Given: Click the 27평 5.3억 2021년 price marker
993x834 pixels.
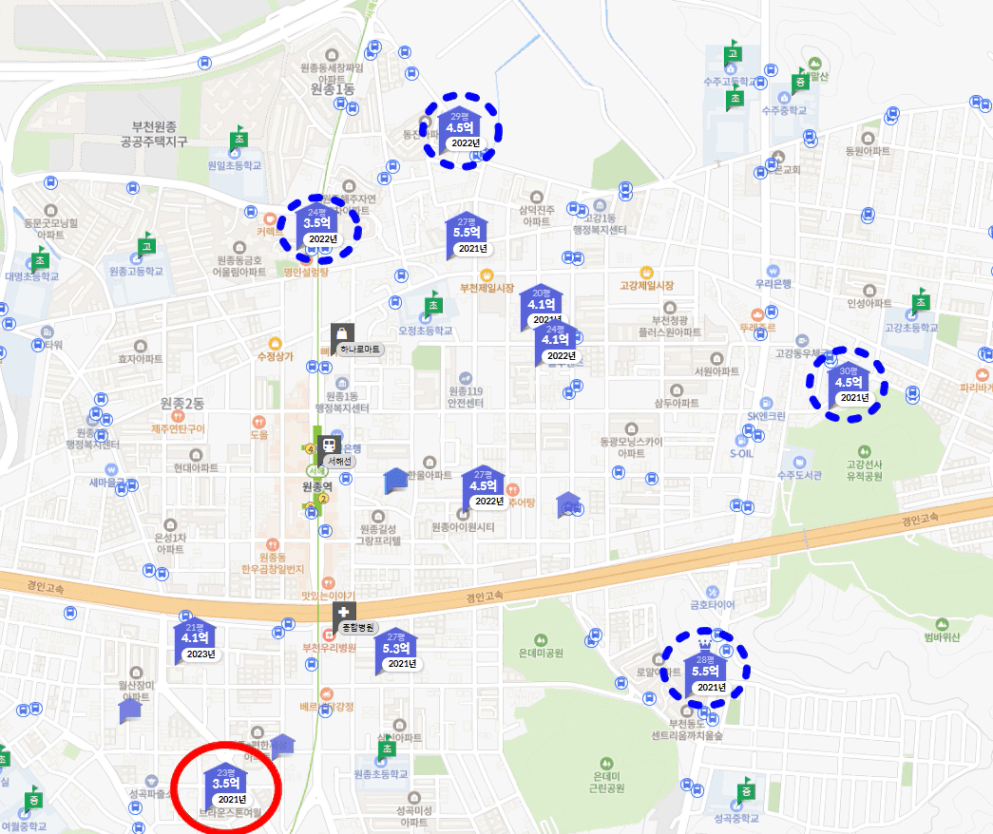Looking at the screenshot, I should (397, 651).
